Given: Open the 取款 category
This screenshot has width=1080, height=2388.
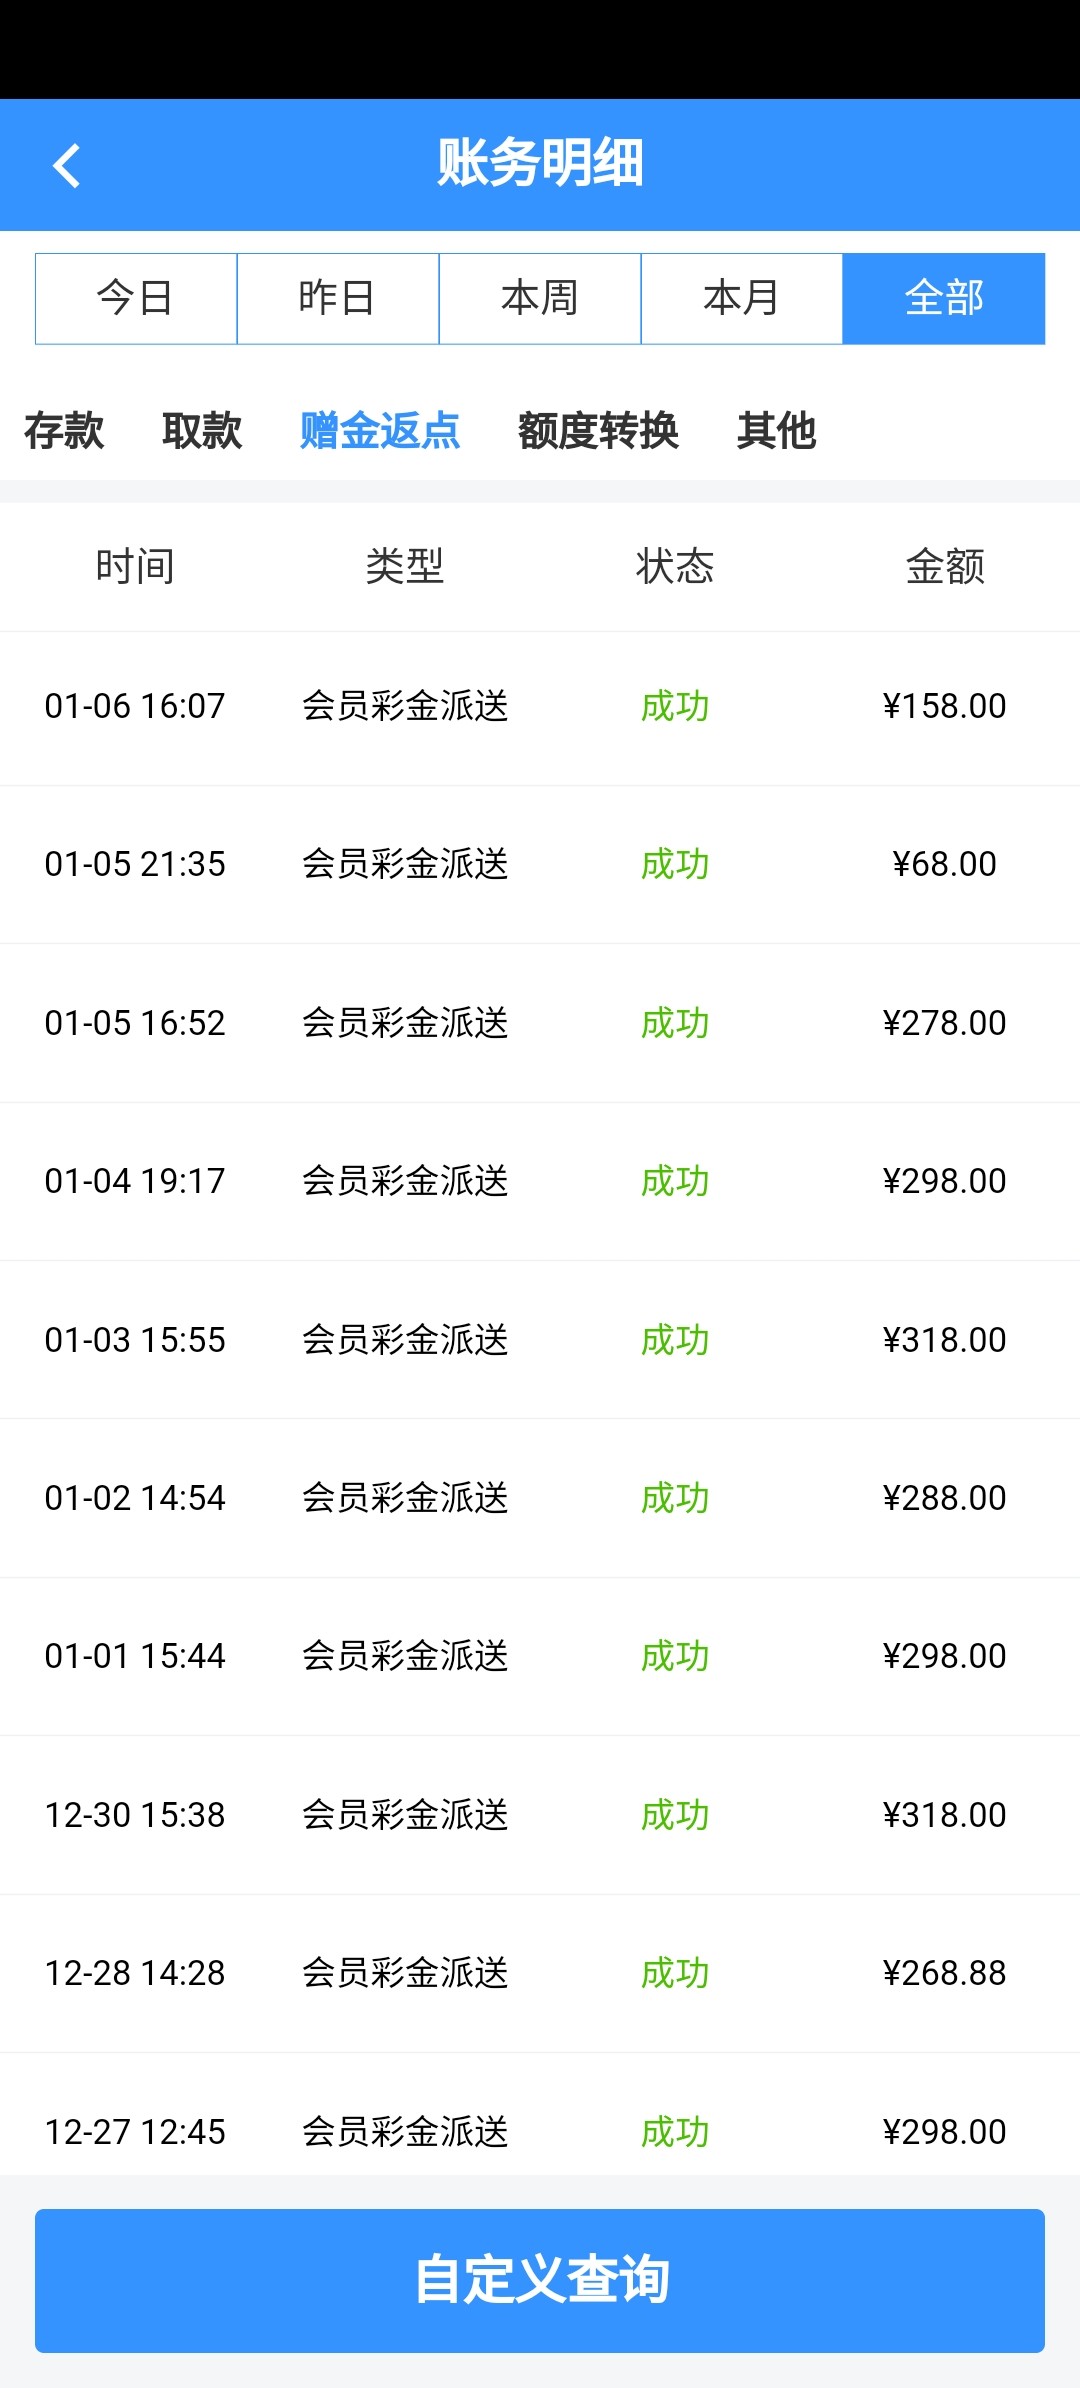Looking at the screenshot, I should point(202,431).
